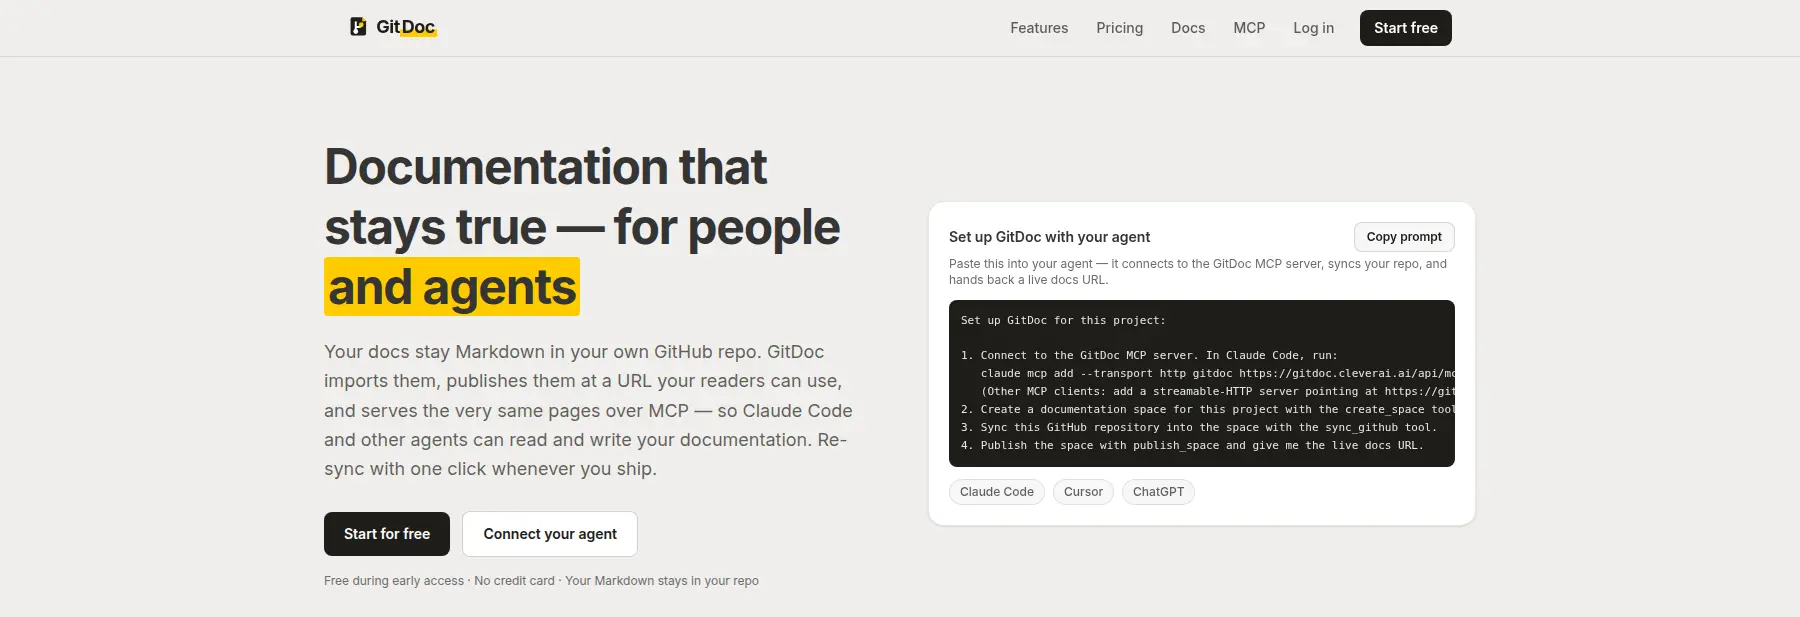Image resolution: width=1800 pixels, height=617 pixels.
Task: Click Connect your agent button
Action: [550, 534]
